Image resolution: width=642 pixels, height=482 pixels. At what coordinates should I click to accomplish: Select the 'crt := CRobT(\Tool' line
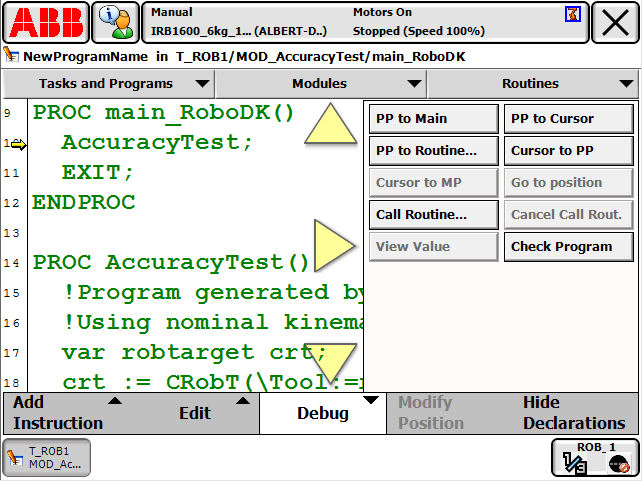pos(212,382)
